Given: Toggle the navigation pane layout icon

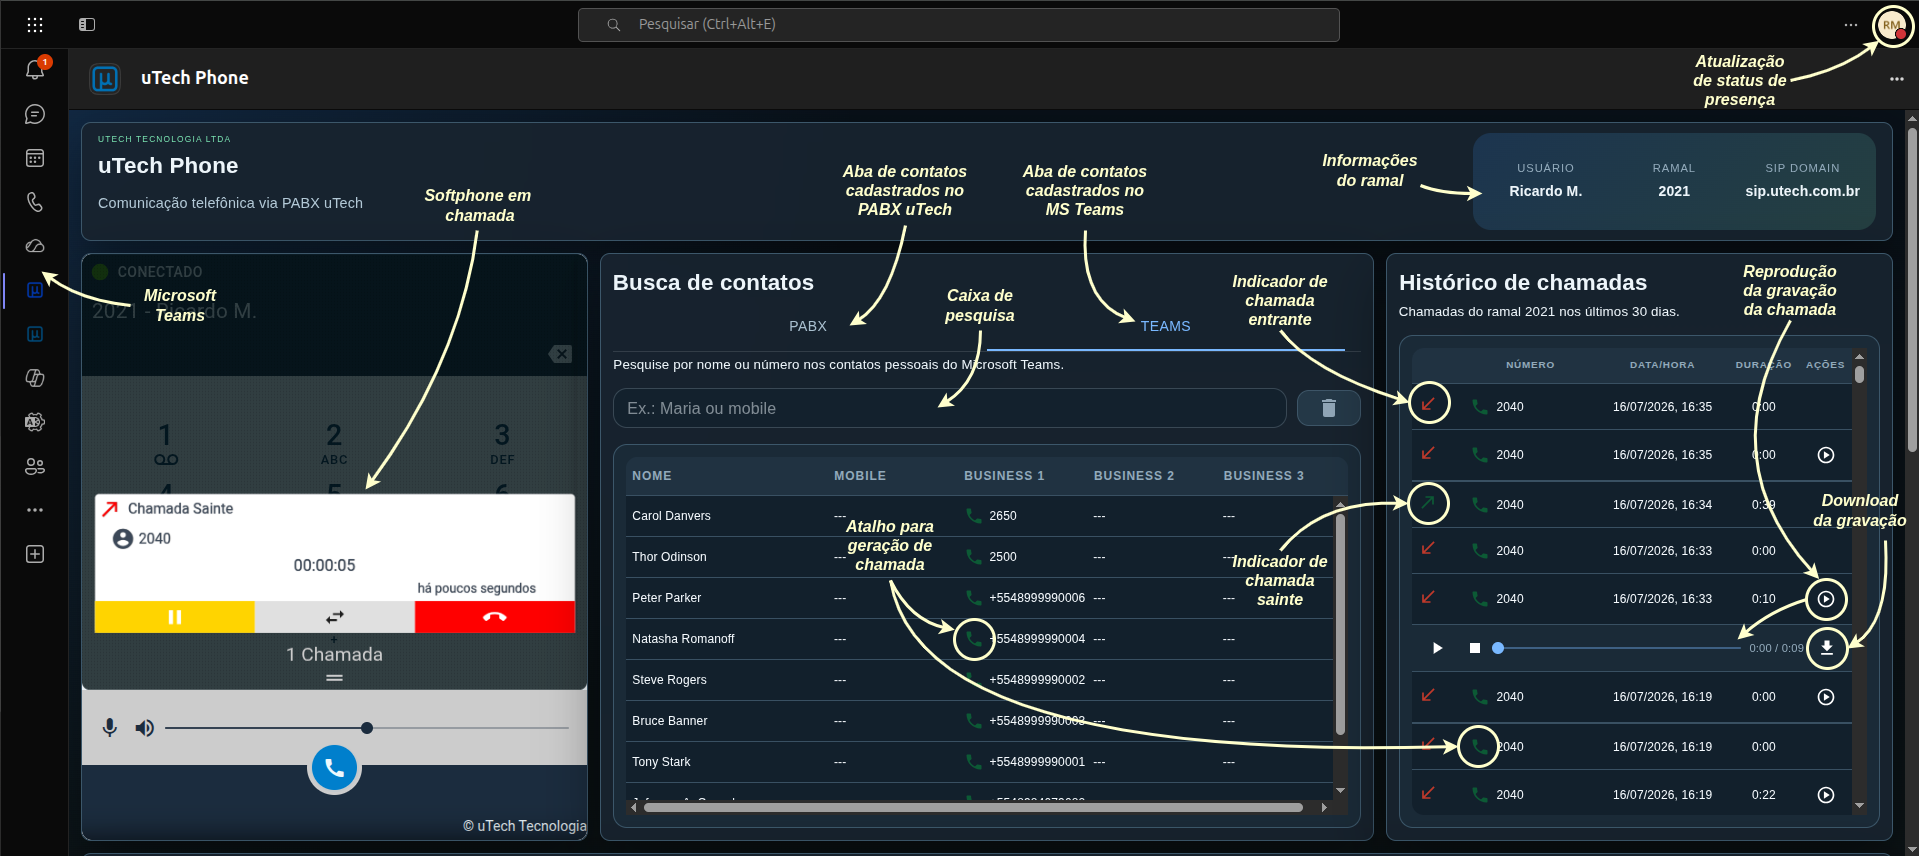Looking at the screenshot, I should pos(87,24).
